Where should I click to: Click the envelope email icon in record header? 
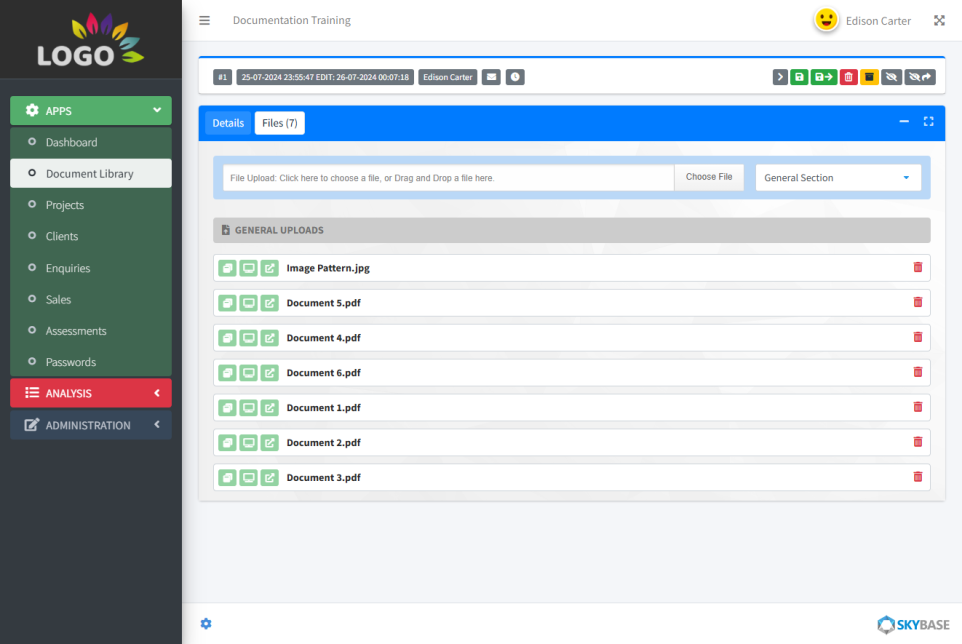491,77
